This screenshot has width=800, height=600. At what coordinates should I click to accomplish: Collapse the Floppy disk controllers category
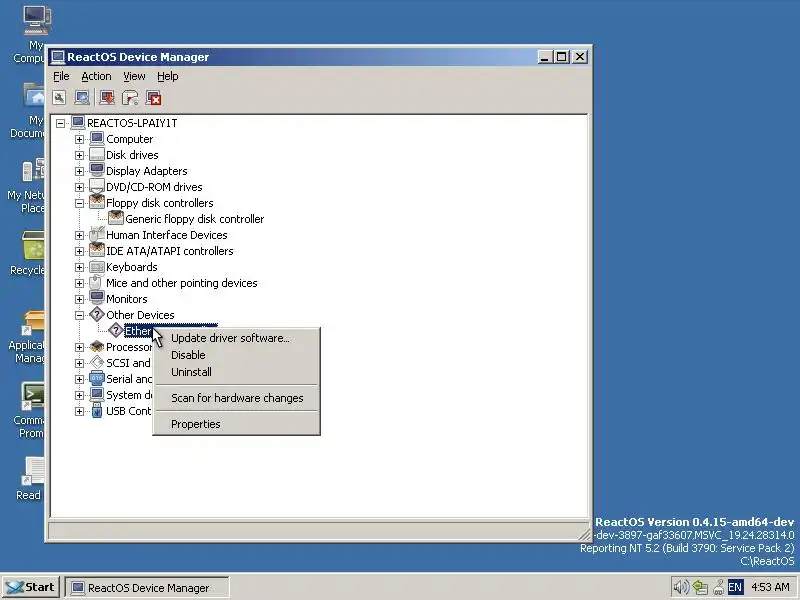[80, 203]
